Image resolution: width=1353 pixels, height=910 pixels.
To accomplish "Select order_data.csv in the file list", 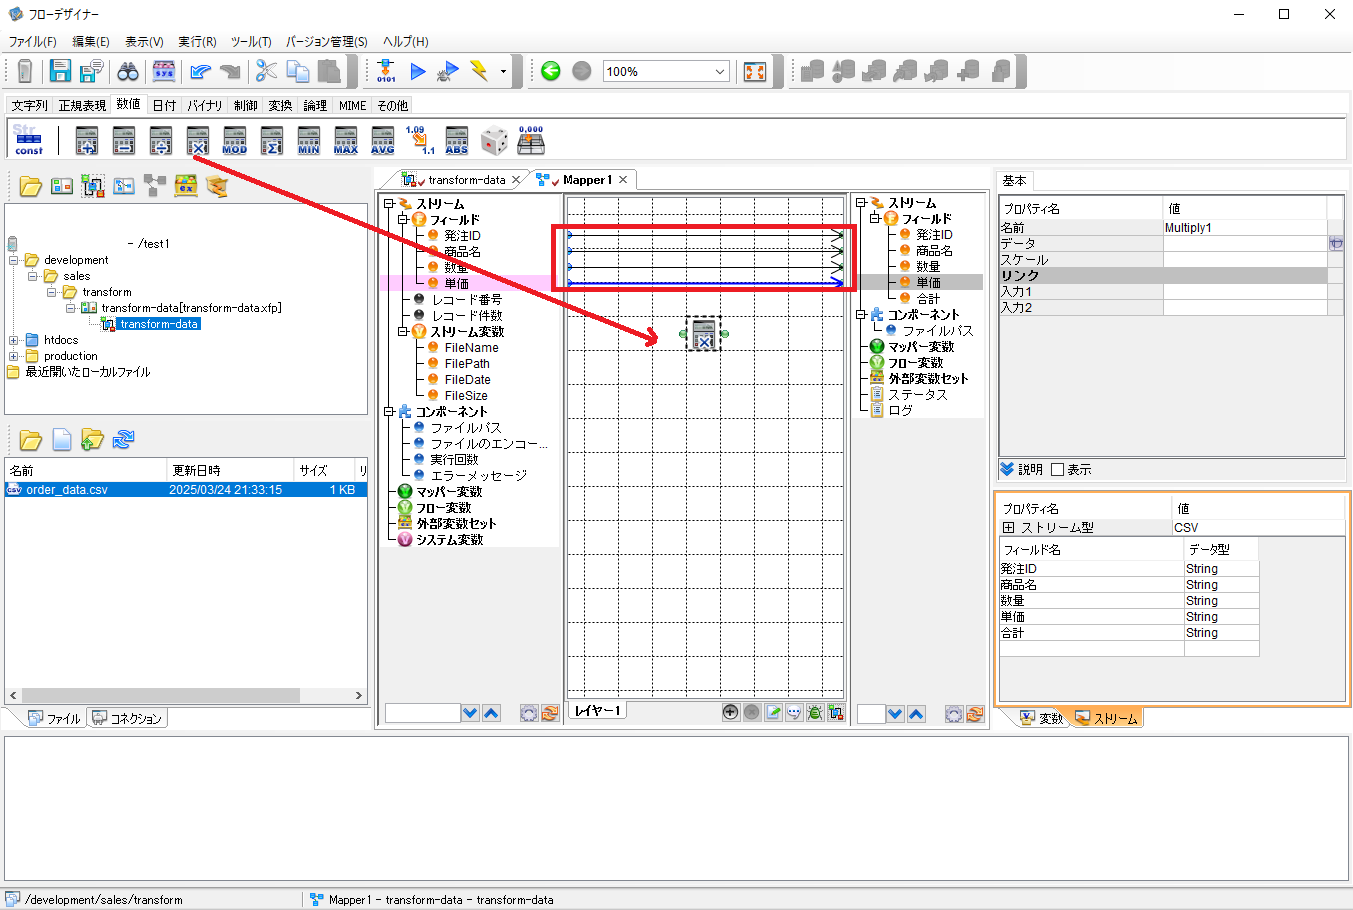I will click(x=186, y=490).
